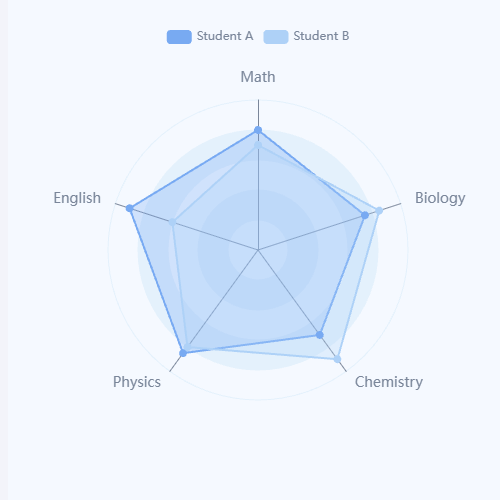Select Student B's English data point
Screen dimensions: 500x500
pyautogui.click(x=172, y=222)
